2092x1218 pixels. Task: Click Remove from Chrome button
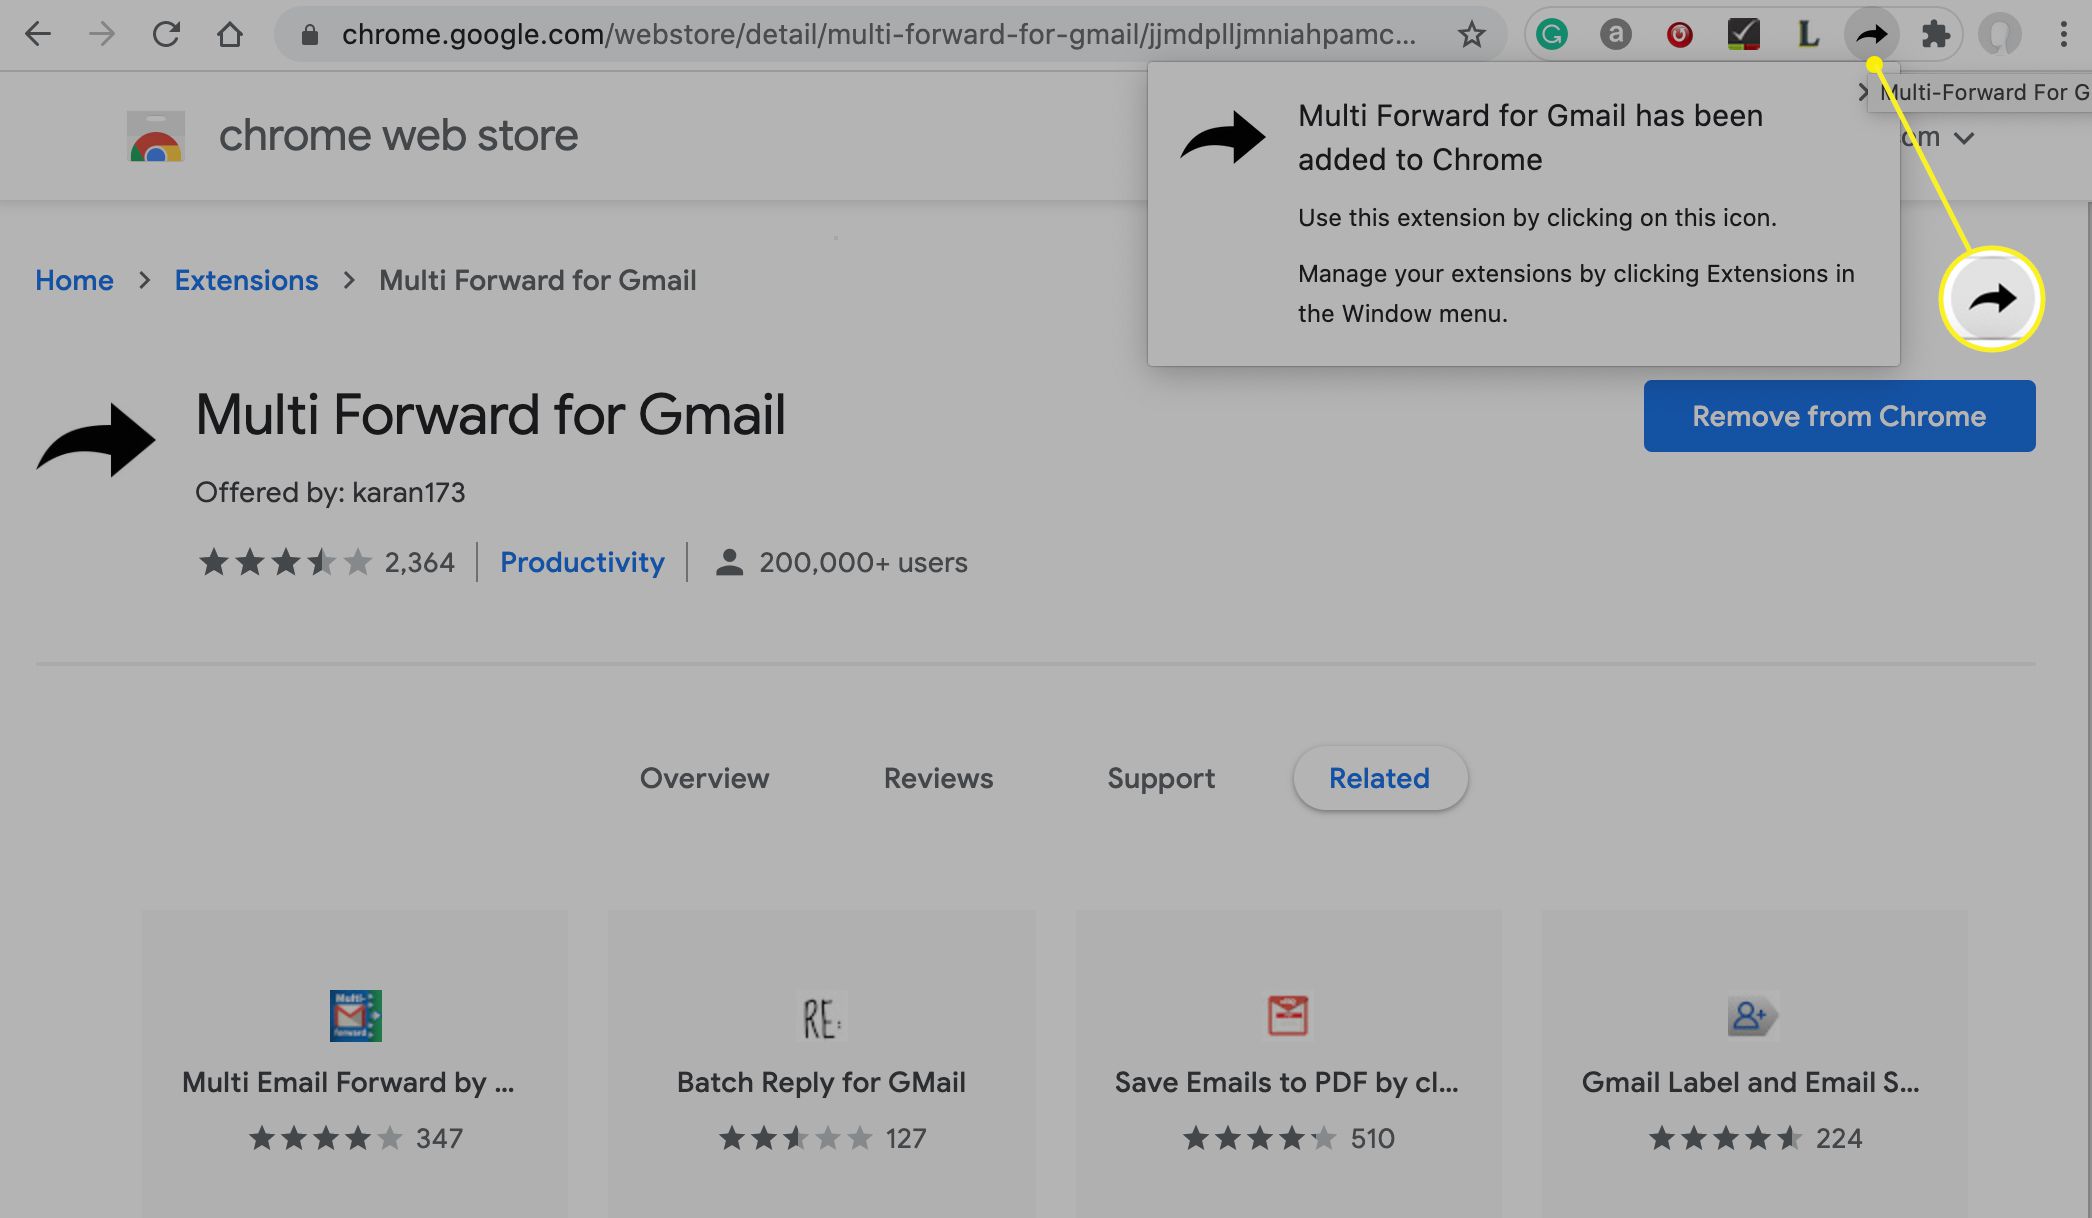1839,416
